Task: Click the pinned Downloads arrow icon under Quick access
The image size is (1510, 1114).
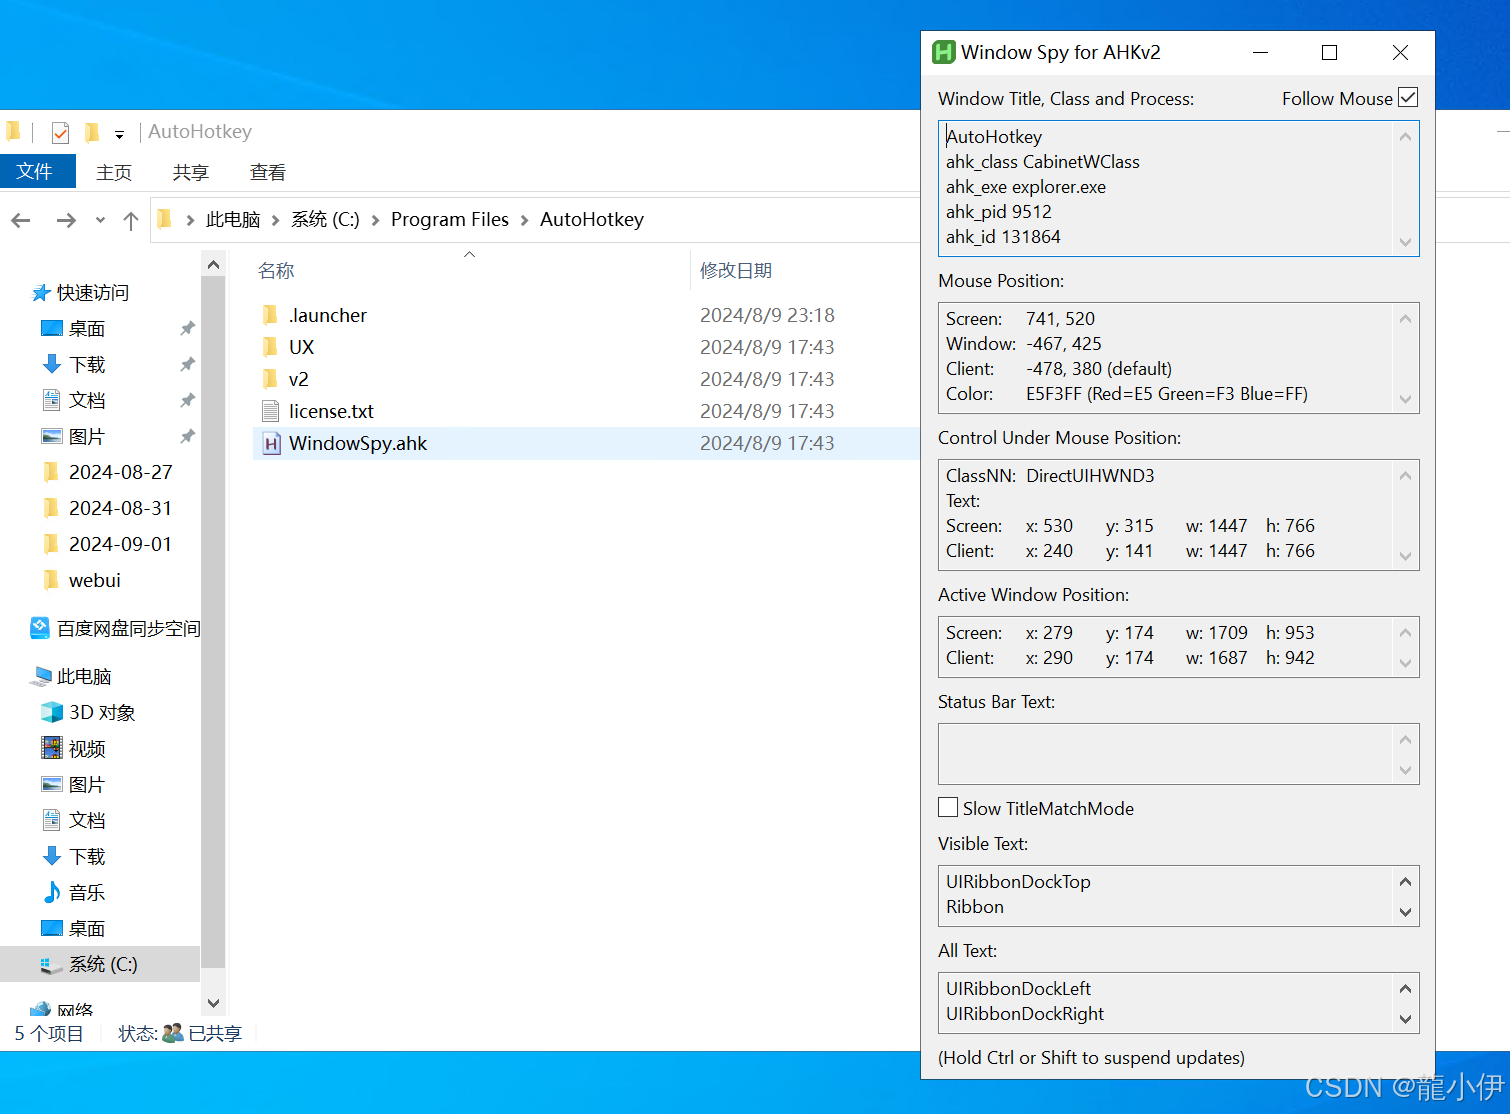Action: click(52, 364)
